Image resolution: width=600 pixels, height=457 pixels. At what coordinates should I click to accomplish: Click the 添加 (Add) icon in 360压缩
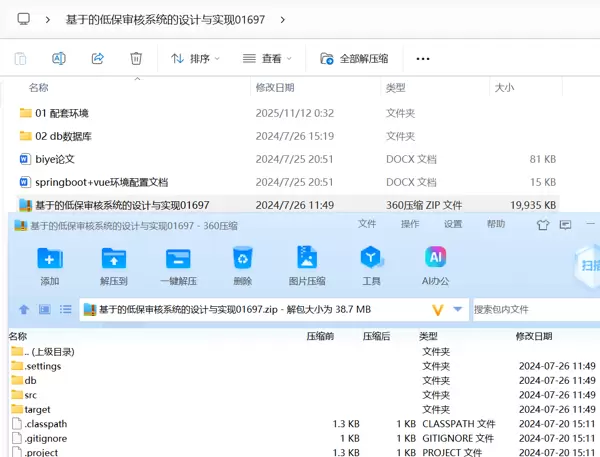[x=50, y=261]
